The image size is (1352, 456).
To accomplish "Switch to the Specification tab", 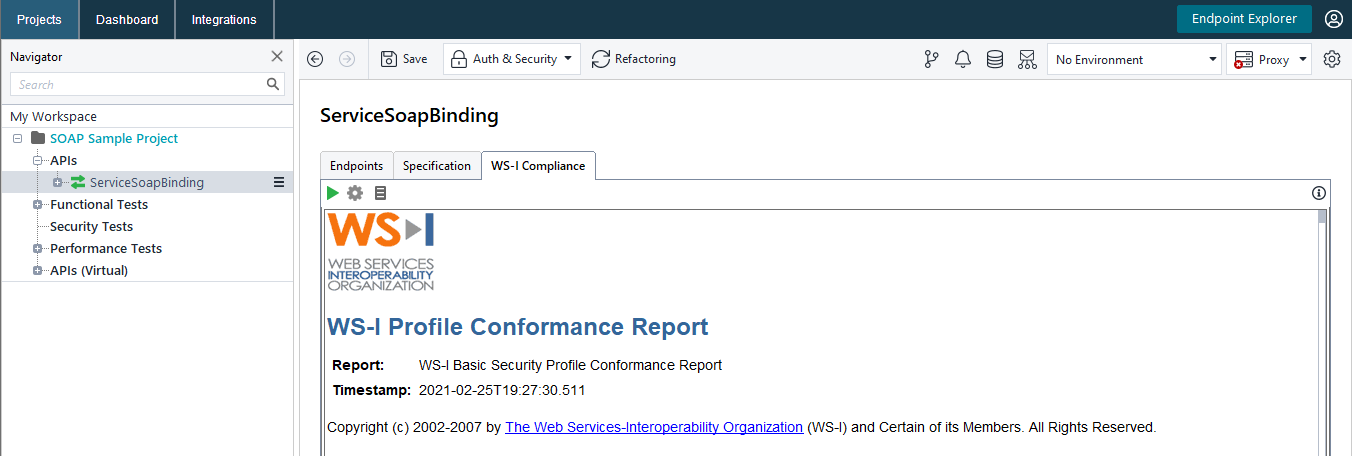I will coord(436,166).
